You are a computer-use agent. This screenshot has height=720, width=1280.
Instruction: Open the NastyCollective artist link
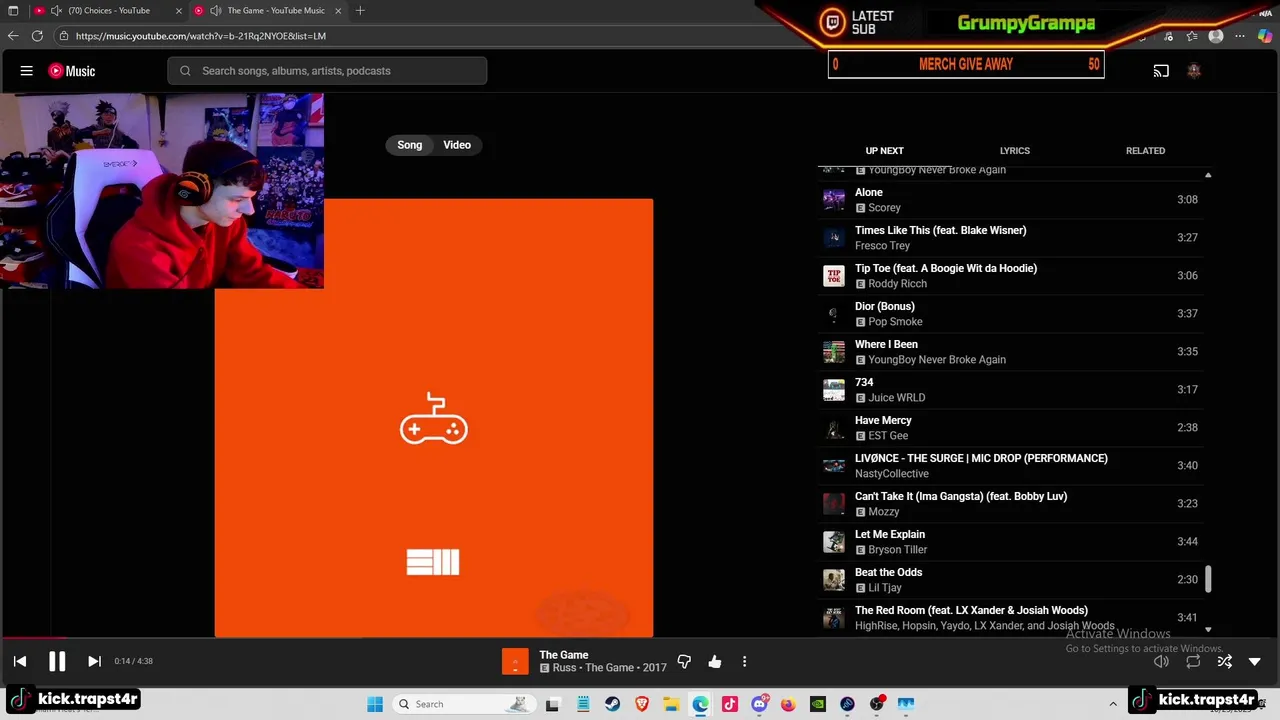(x=892, y=474)
